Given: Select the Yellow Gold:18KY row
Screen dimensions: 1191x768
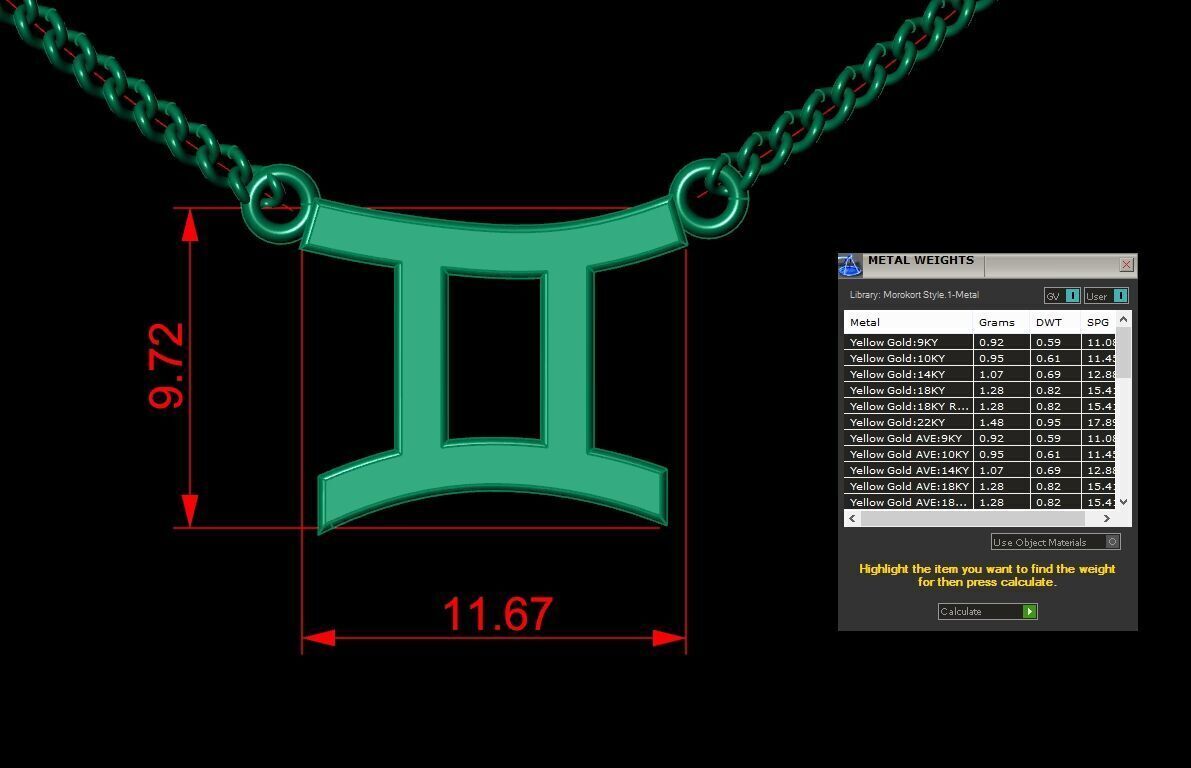Looking at the screenshot, I should (x=980, y=390).
